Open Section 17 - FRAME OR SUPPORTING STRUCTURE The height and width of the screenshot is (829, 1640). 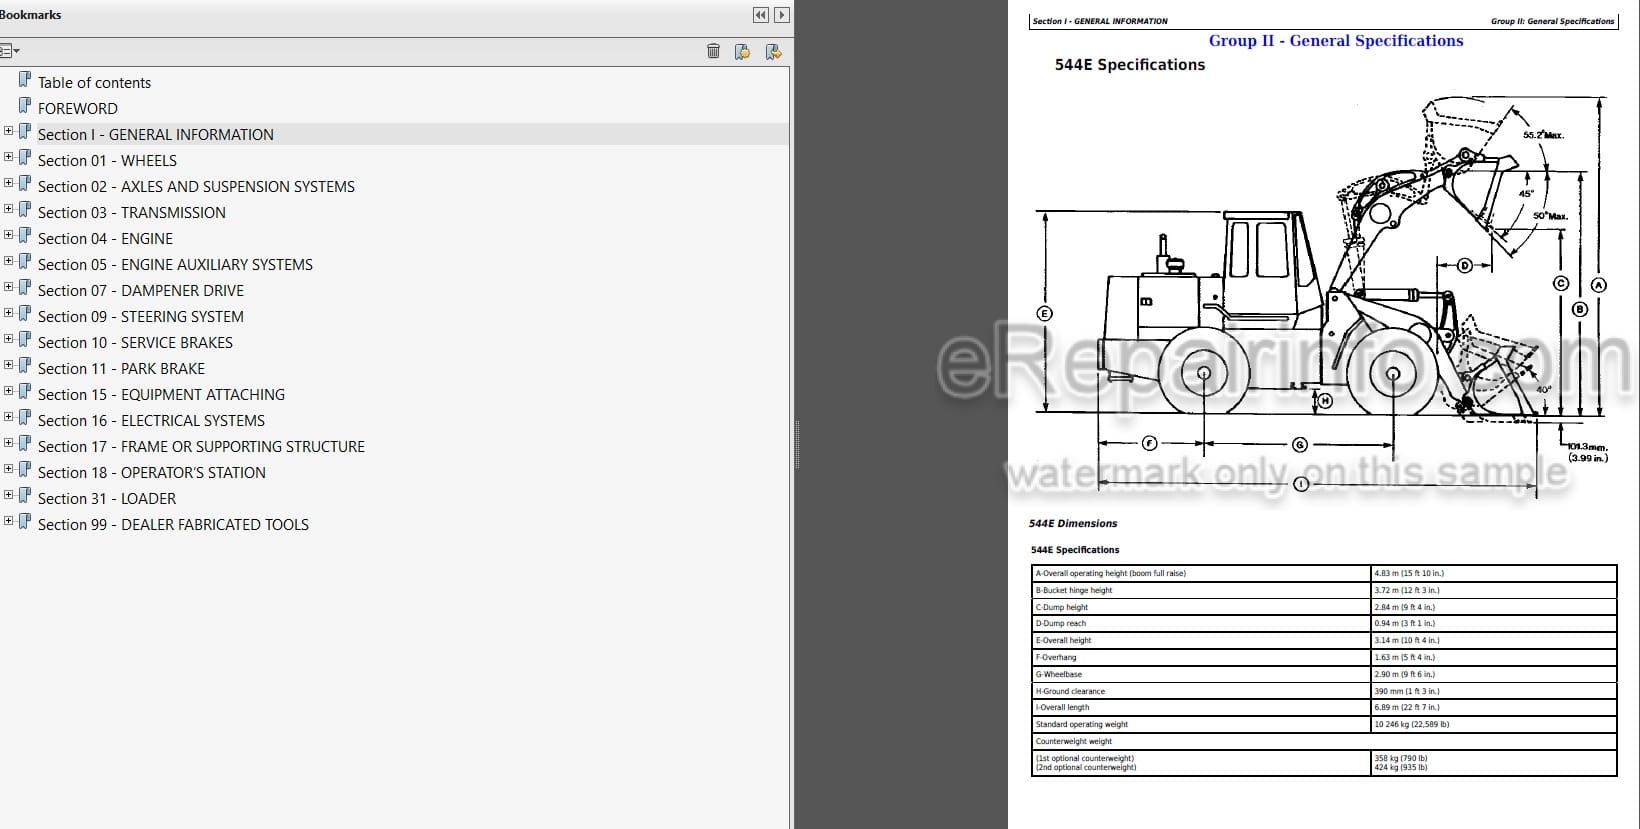pyautogui.click(x=201, y=447)
